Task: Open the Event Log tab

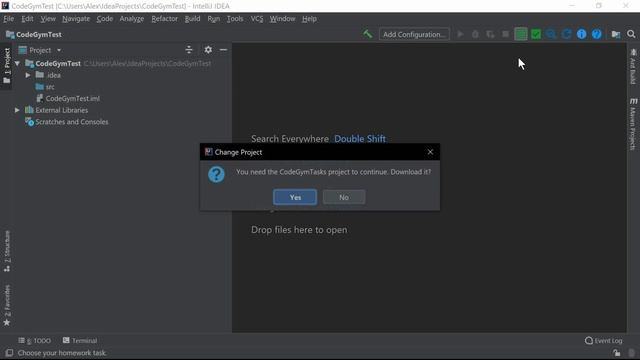Action: coord(604,340)
